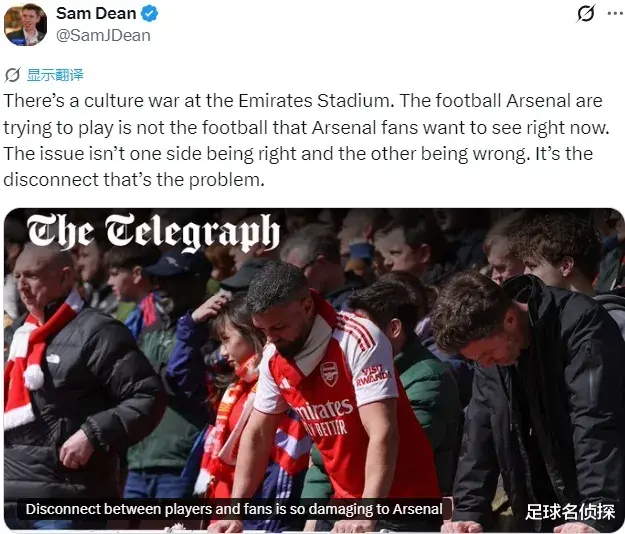Open the three-dot more options menu
This screenshot has width=625, height=534.
615,14
